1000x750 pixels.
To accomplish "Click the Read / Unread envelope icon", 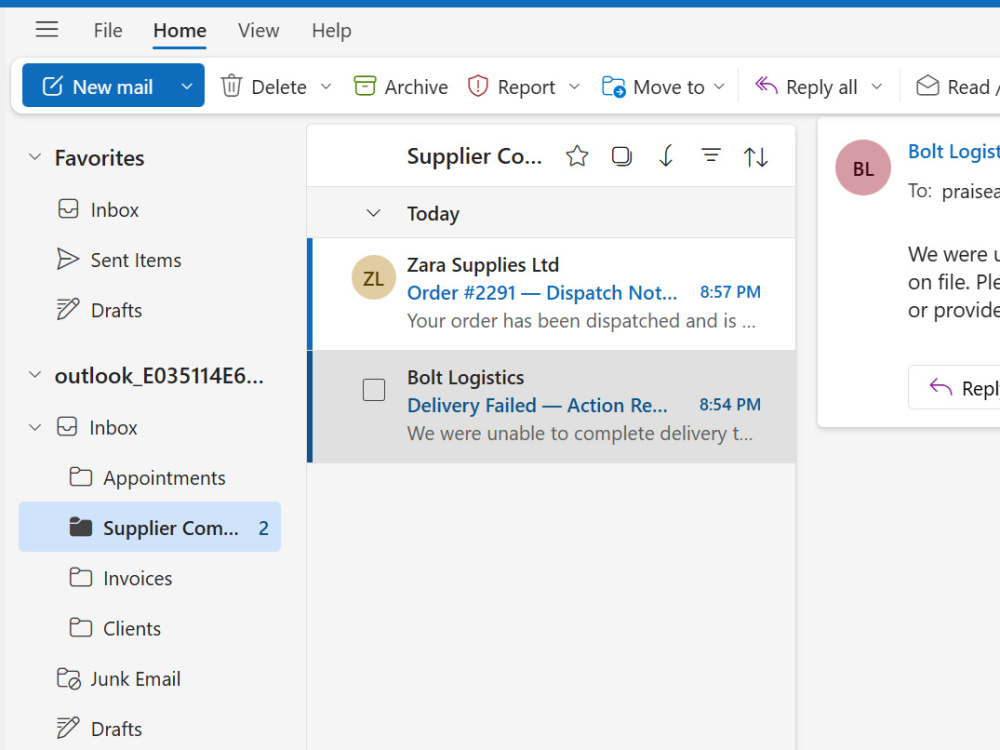I will (x=927, y=85).
